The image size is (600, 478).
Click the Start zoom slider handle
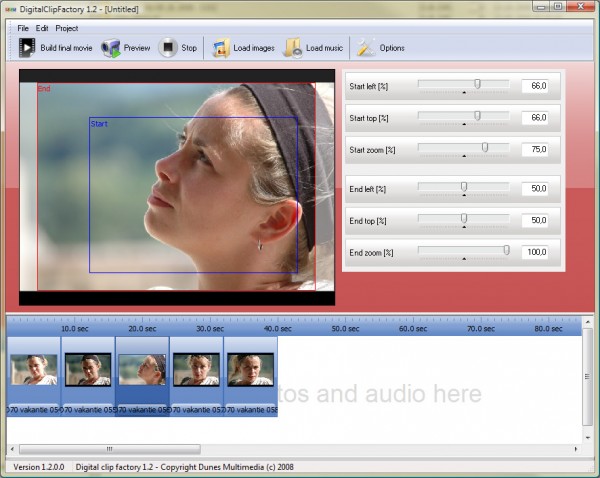[485, 148]
